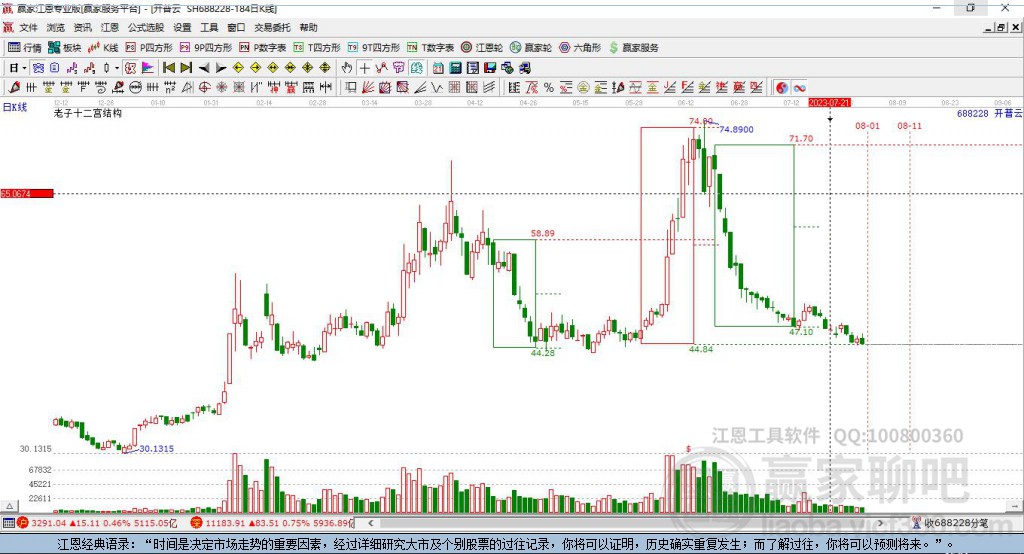Screen dimensions: 1024x554
Task: Select the red pencil drawing tool
Action: 14,88
